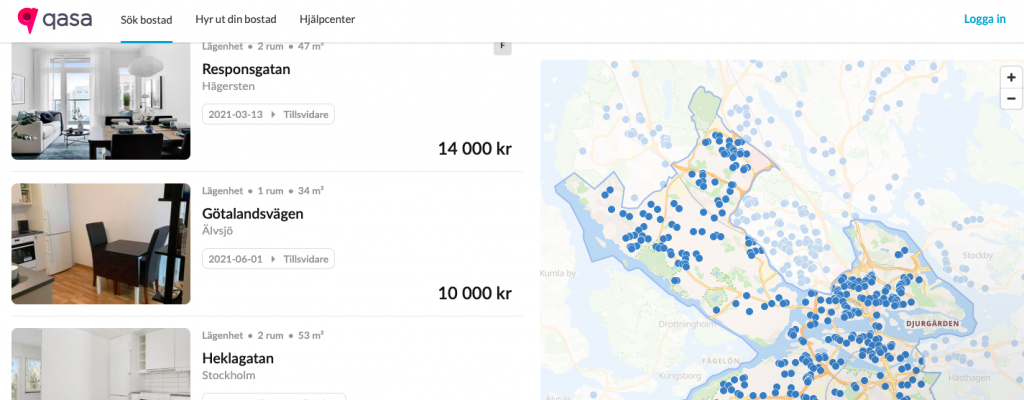The image size is (1024, 400).
Task: Click the Logga in link
Action: [x=985, y=19]
